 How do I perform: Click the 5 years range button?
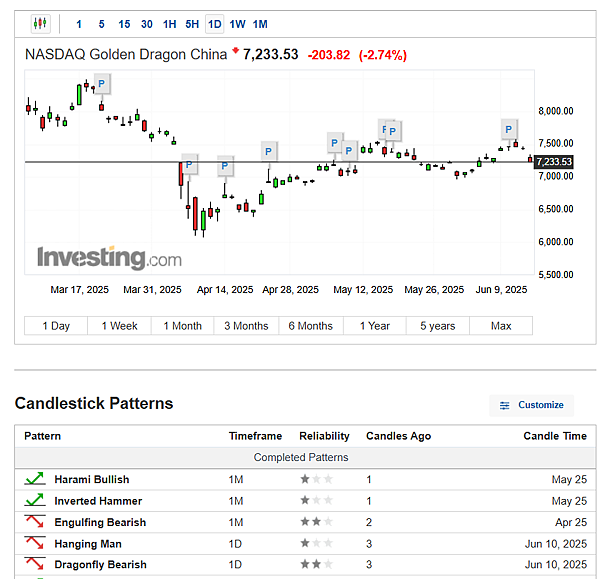coord(438,326)
